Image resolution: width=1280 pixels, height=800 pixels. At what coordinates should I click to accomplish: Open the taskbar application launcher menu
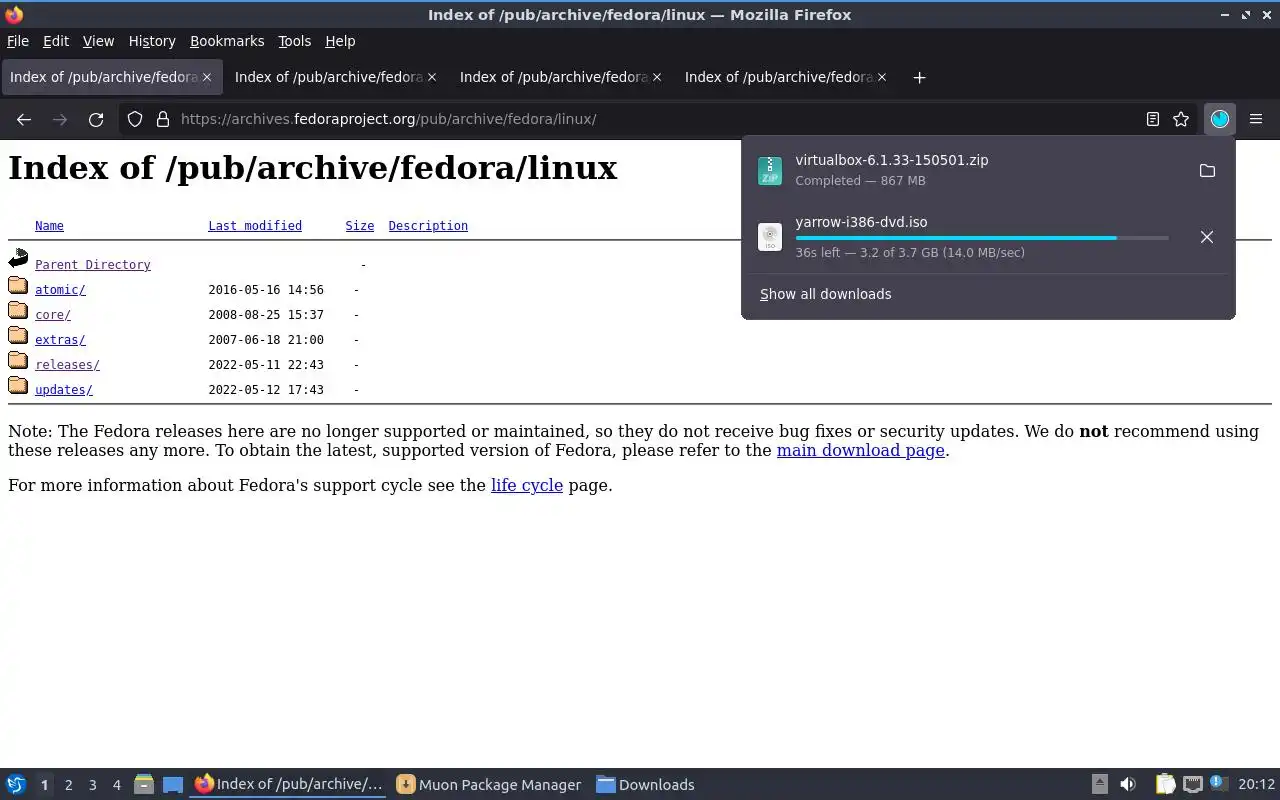pos(15,785)
